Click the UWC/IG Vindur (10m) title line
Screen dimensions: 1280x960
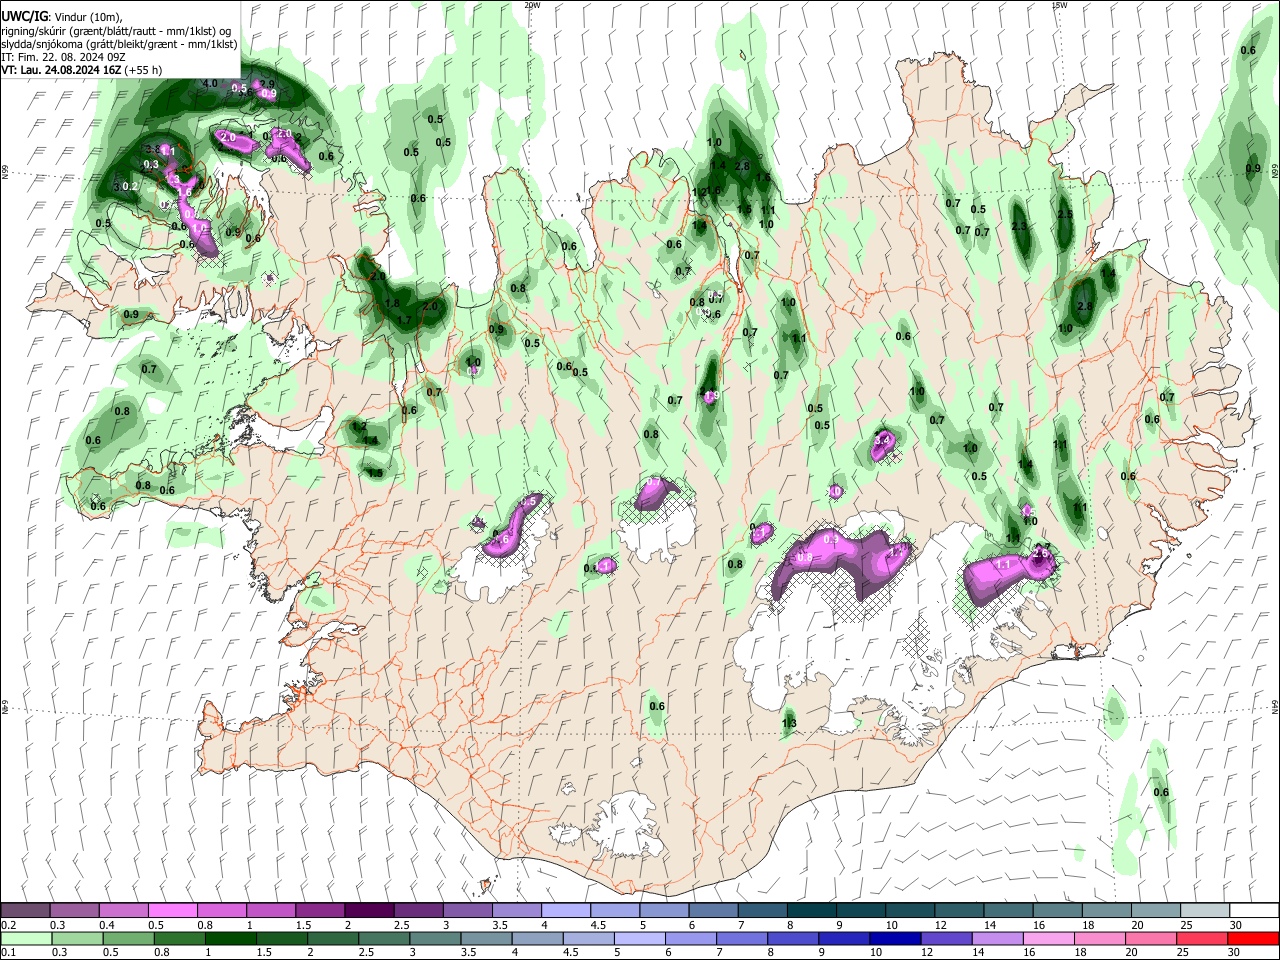[x=62, y=16]
